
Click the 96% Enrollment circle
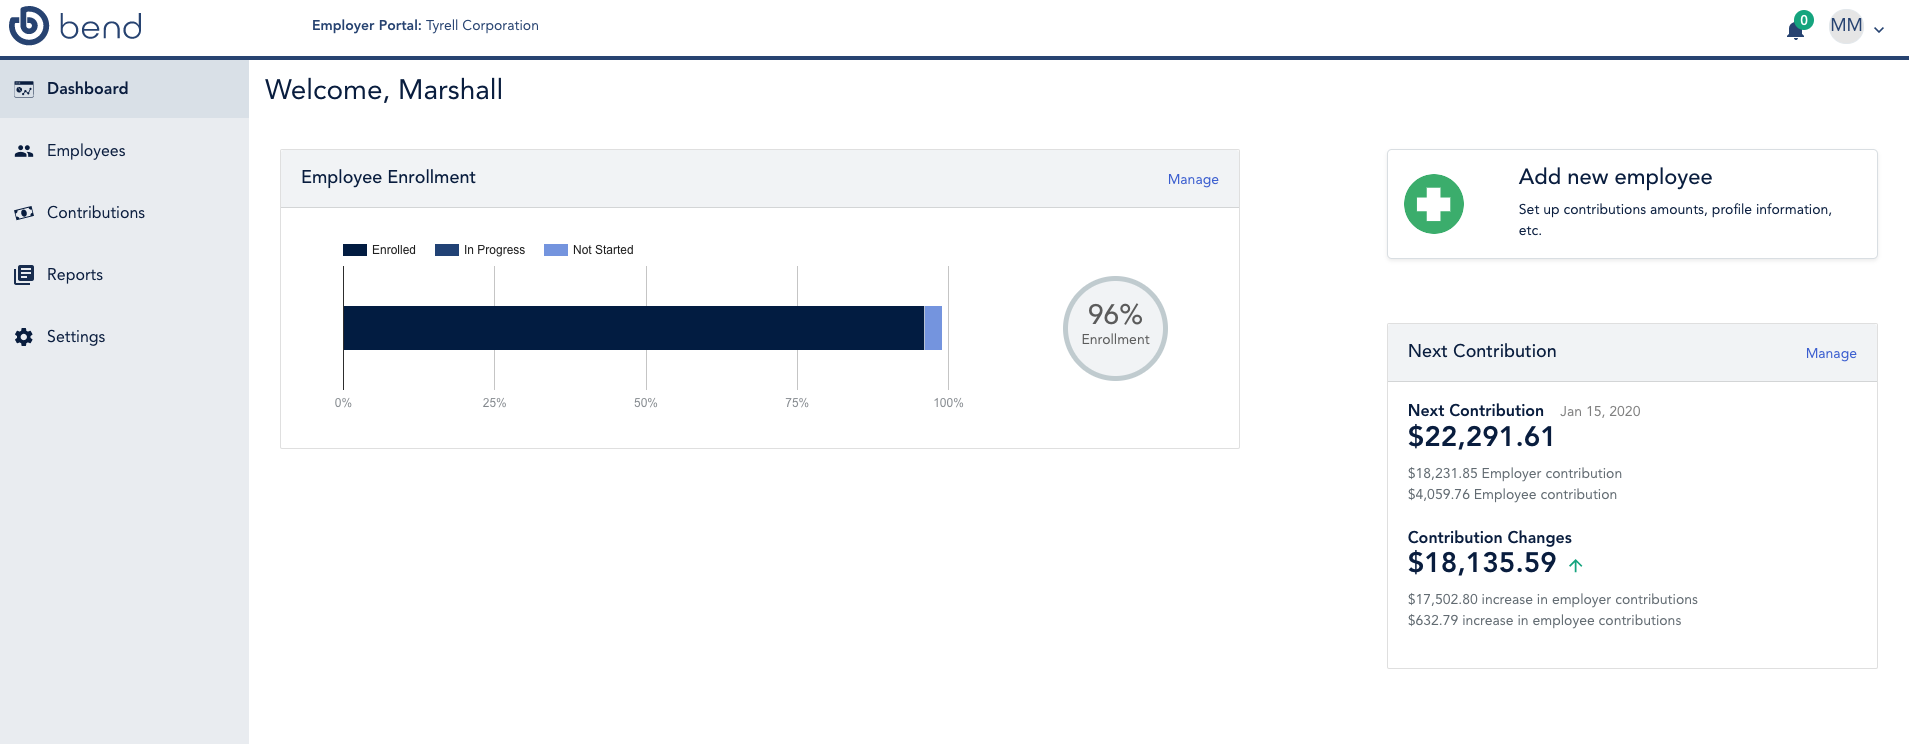1115,328
